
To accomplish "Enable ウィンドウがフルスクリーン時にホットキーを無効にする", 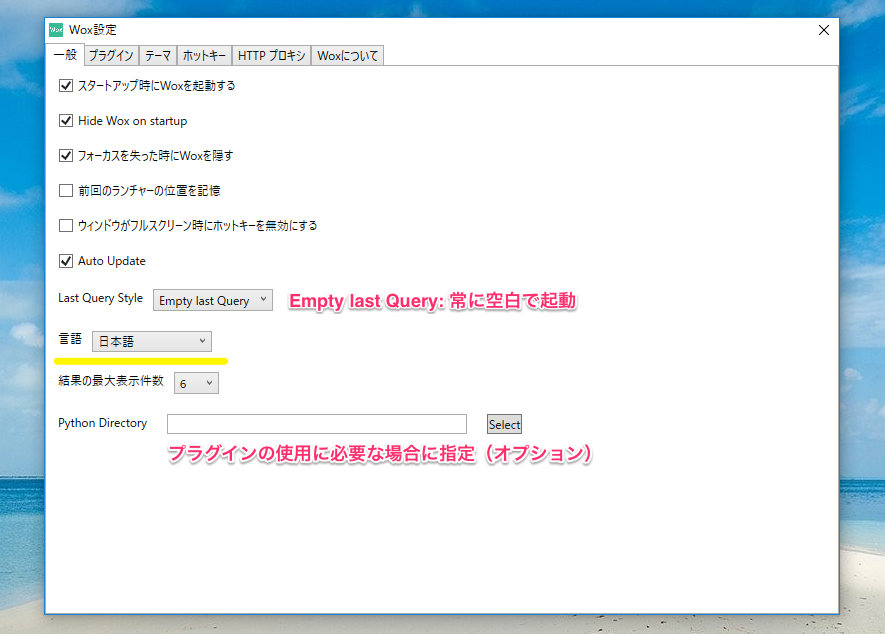I will (66, 226).
